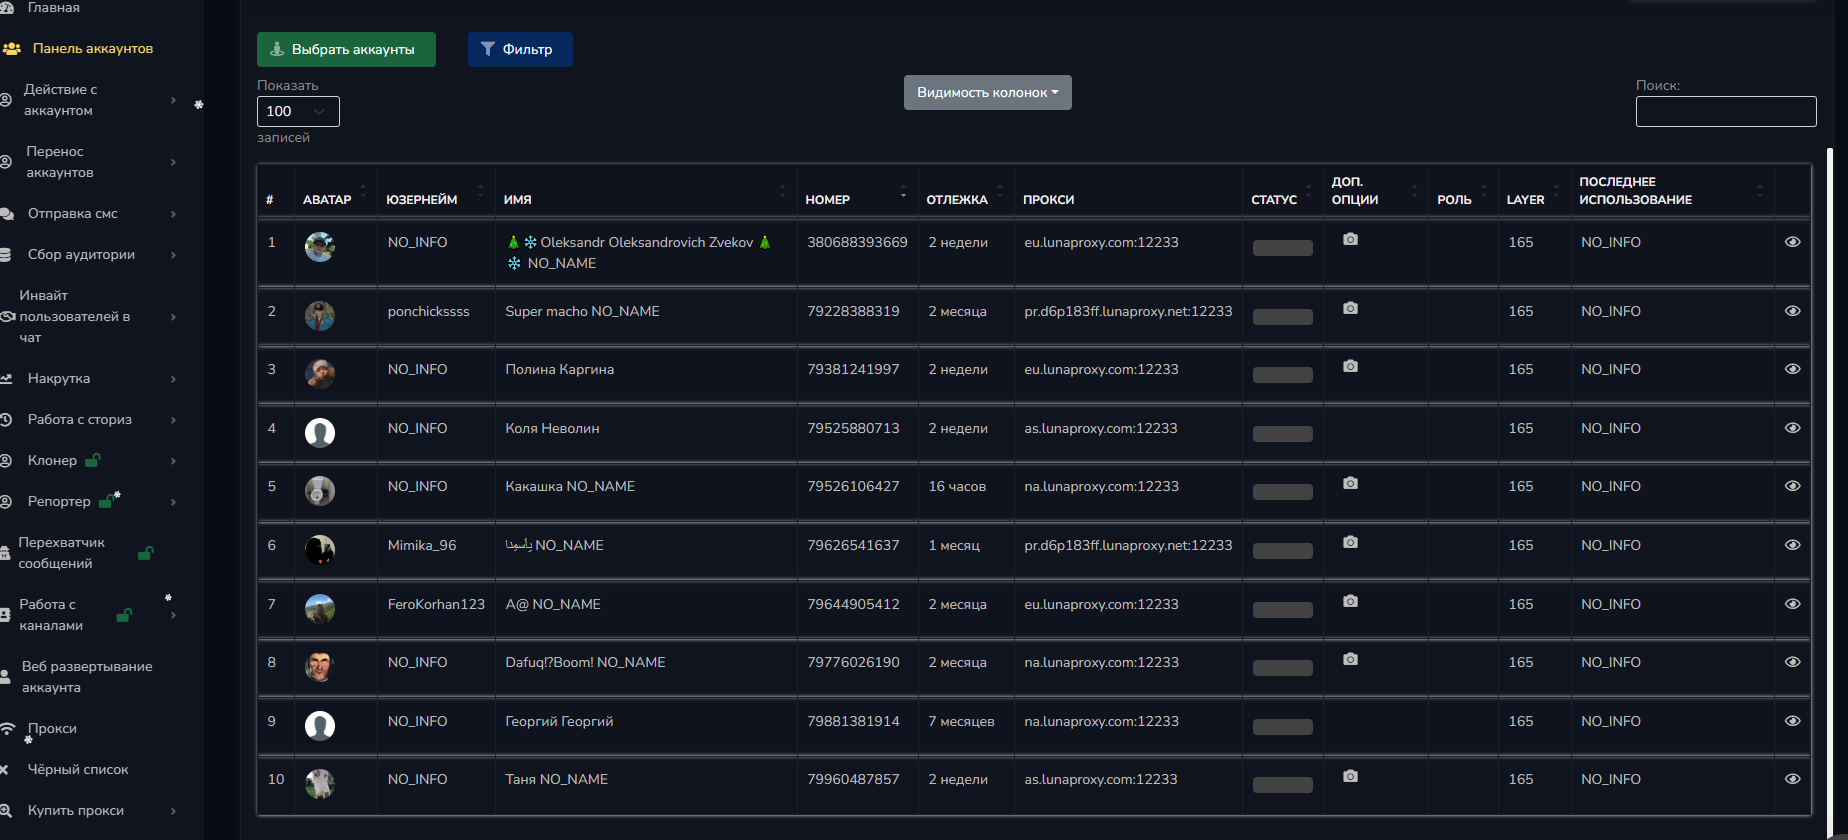The height and width of the screenshot is (840, 1848).
Task: Toggle eye icon for ponchickssss row
Action: pyautogui.click(x=1792, y=311)
